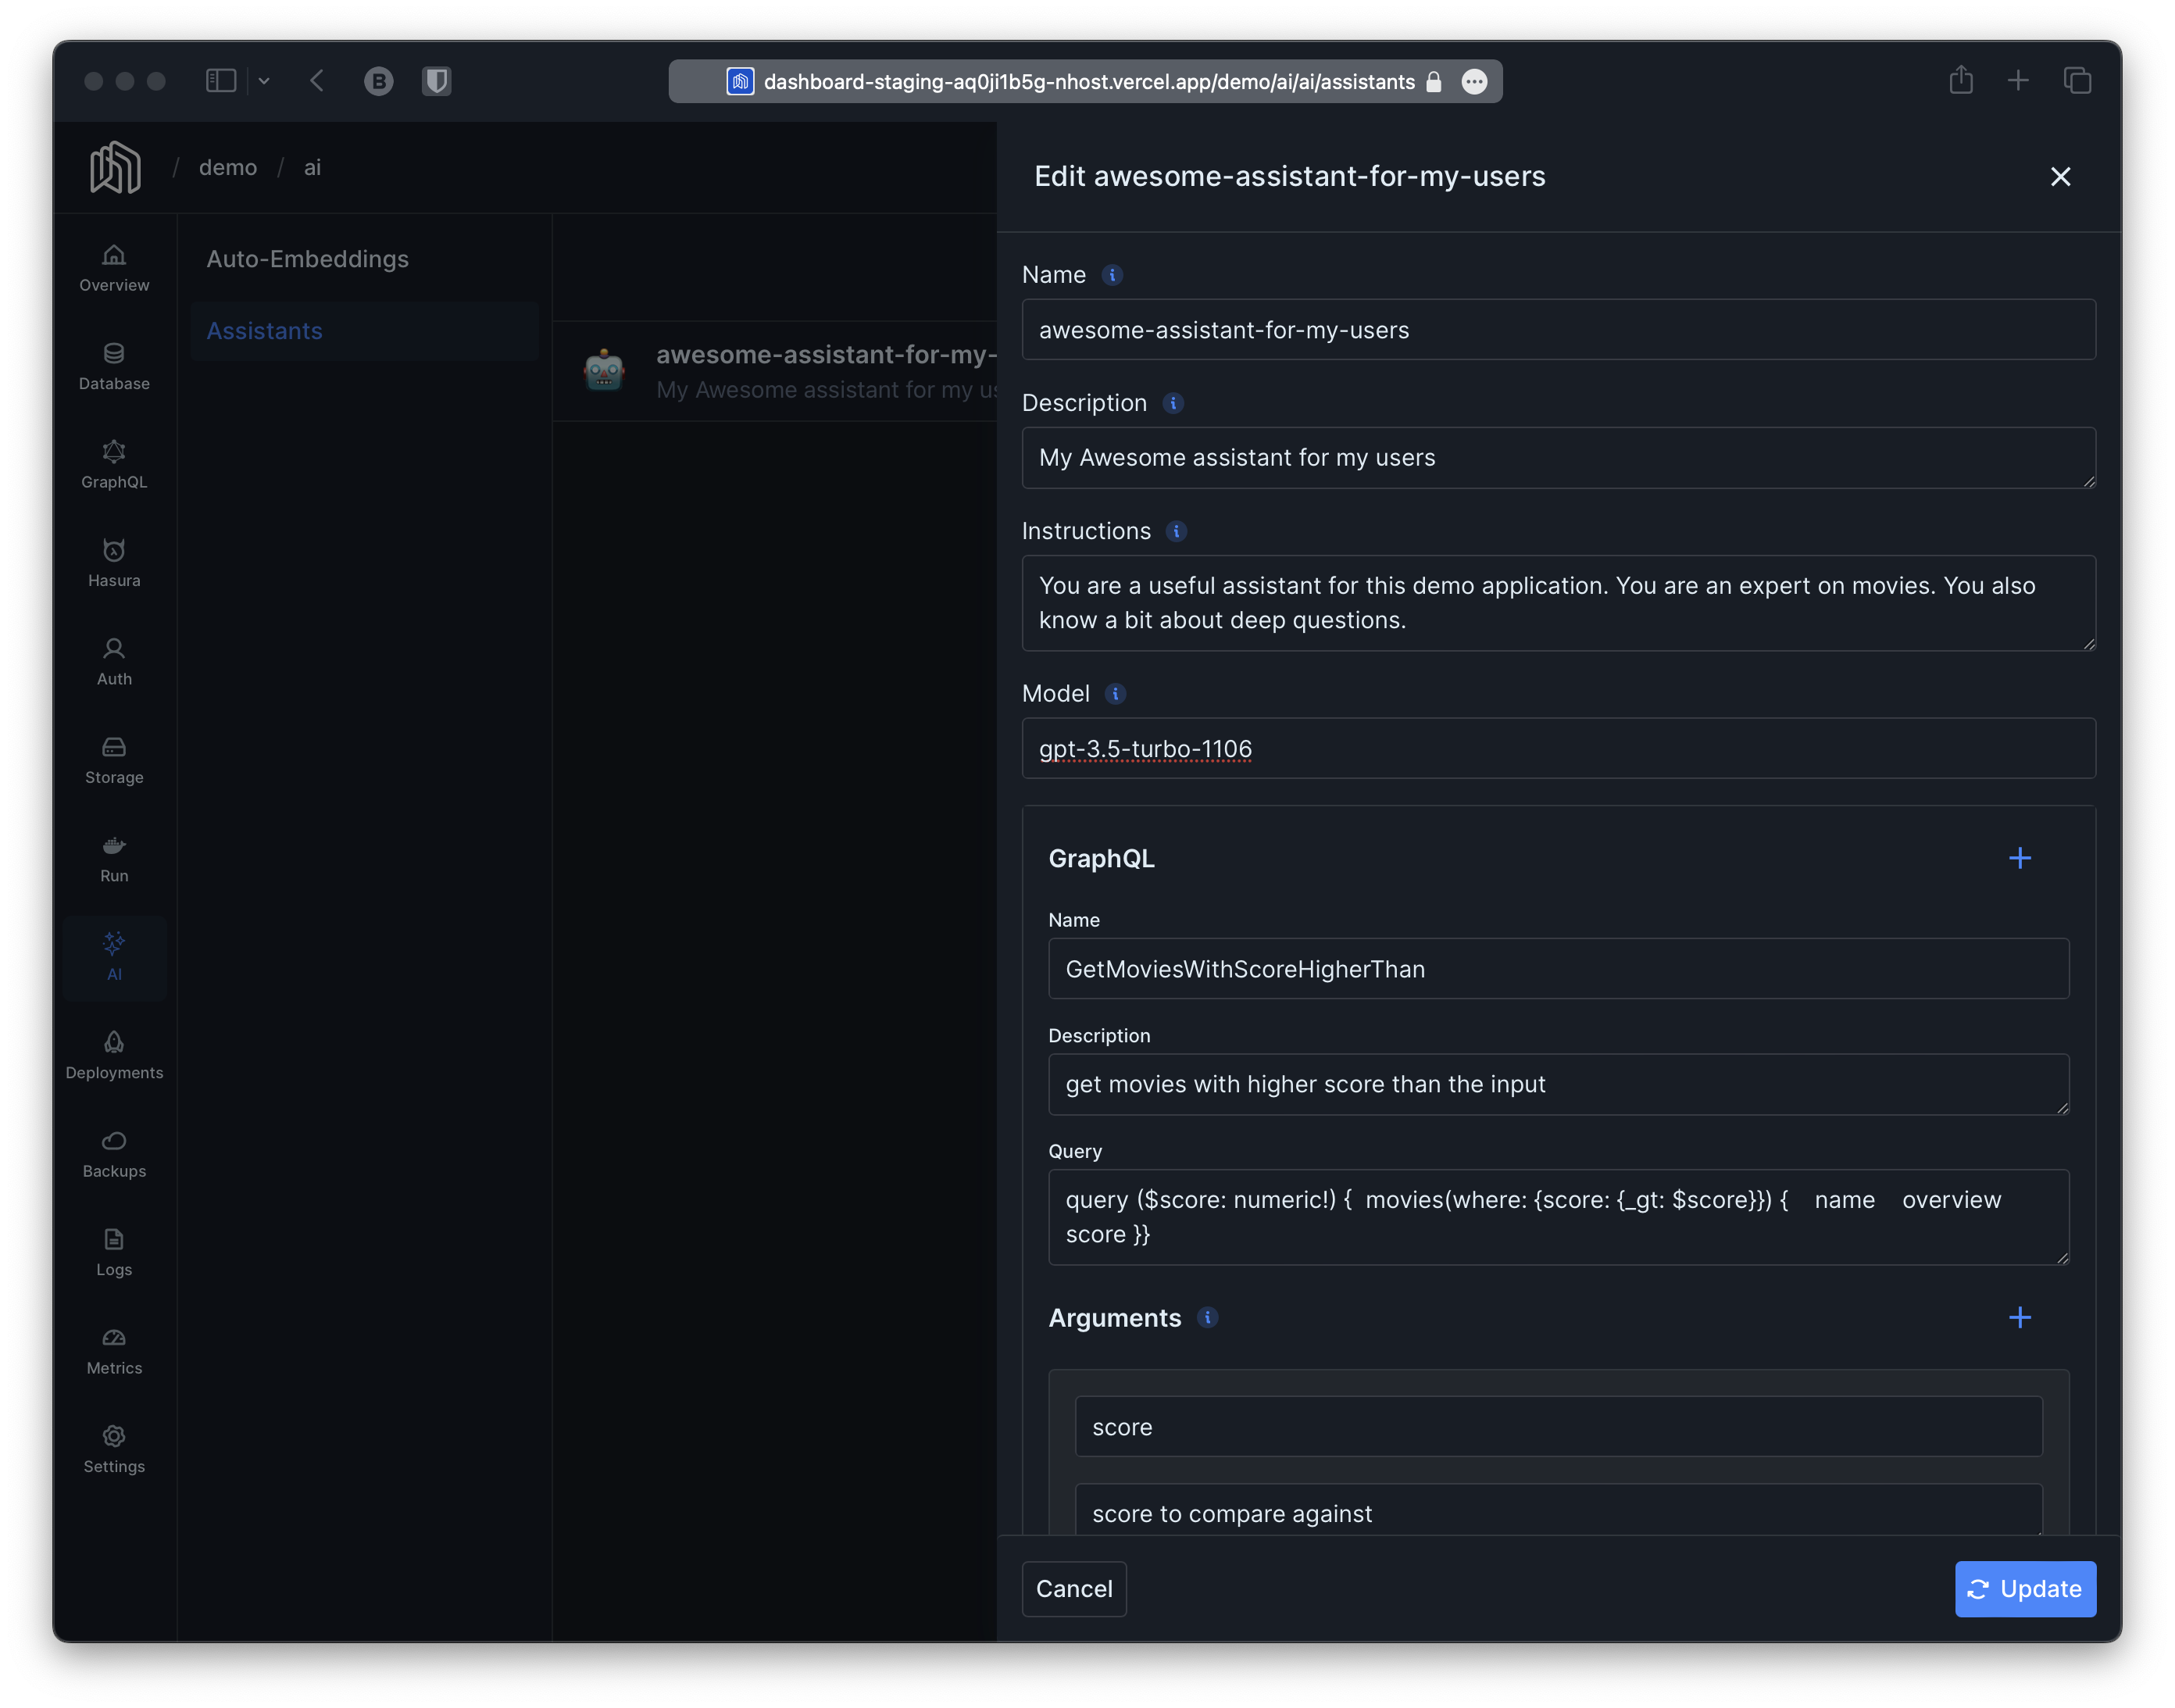
Task: Open the Hasura sidebar item
Action: click(114, 563)
